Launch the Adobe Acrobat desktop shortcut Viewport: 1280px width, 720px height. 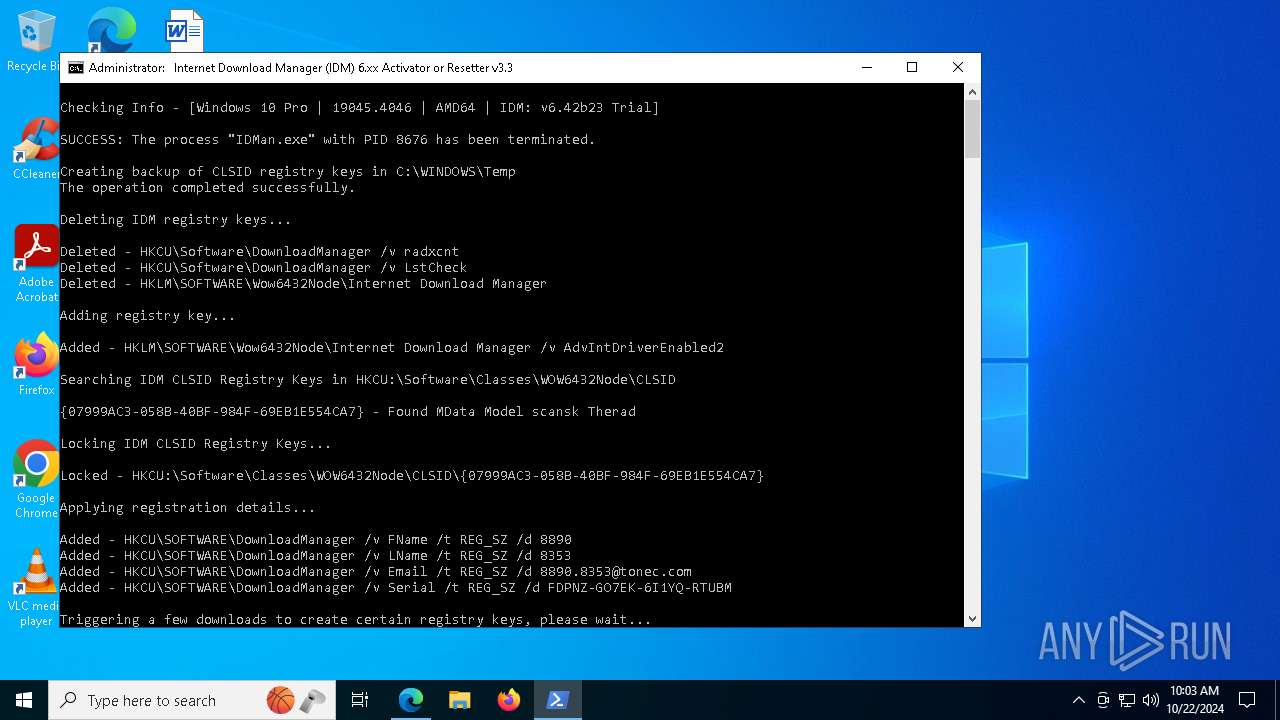coord(36,264)
